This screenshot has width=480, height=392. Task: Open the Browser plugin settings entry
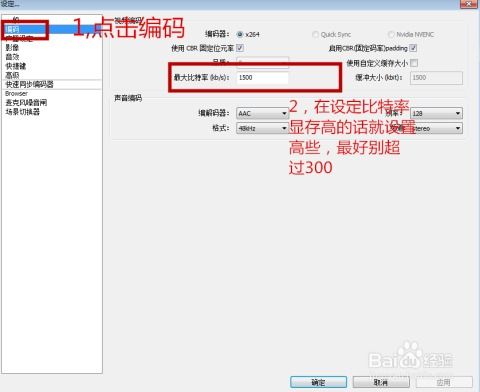tap(16, 93)
